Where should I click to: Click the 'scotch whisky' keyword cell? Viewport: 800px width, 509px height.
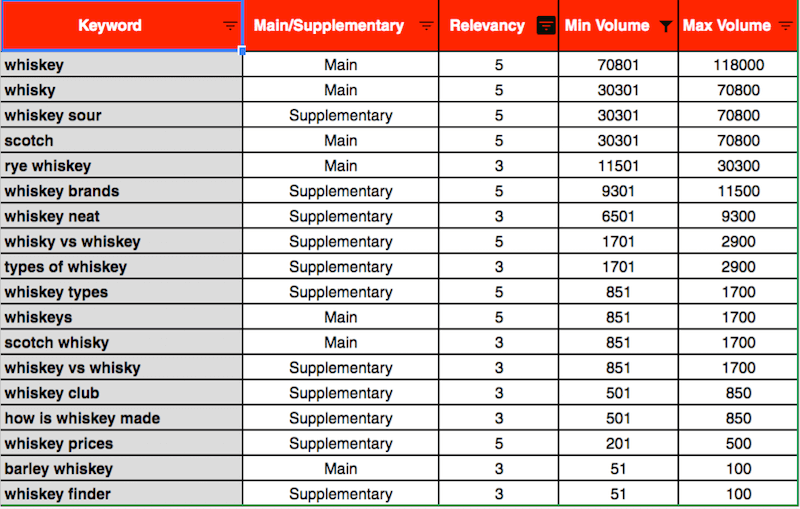point(122,342)
